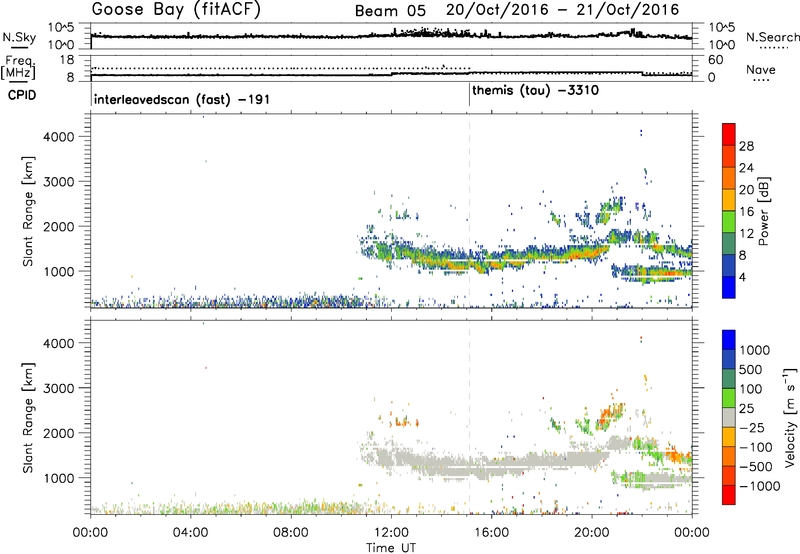
Task: Click the 'N.Sky' legend label
Action: click(19, 37)
